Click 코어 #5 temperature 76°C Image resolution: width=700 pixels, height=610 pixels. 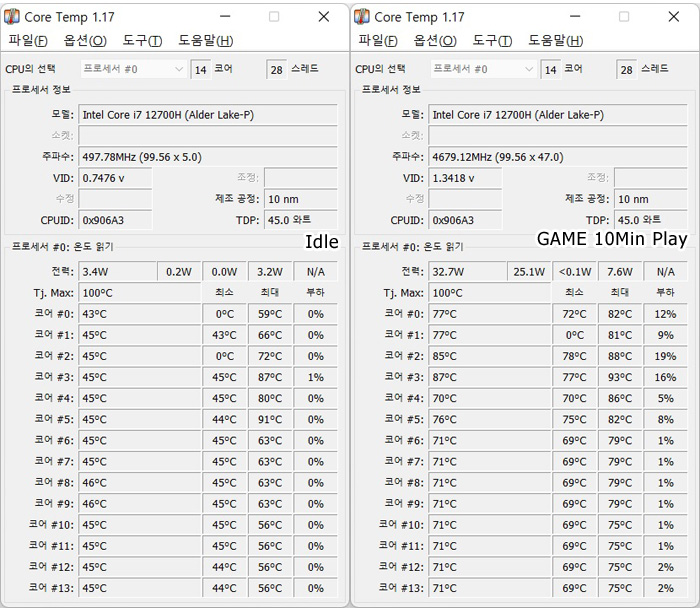[x=490, y=419]
